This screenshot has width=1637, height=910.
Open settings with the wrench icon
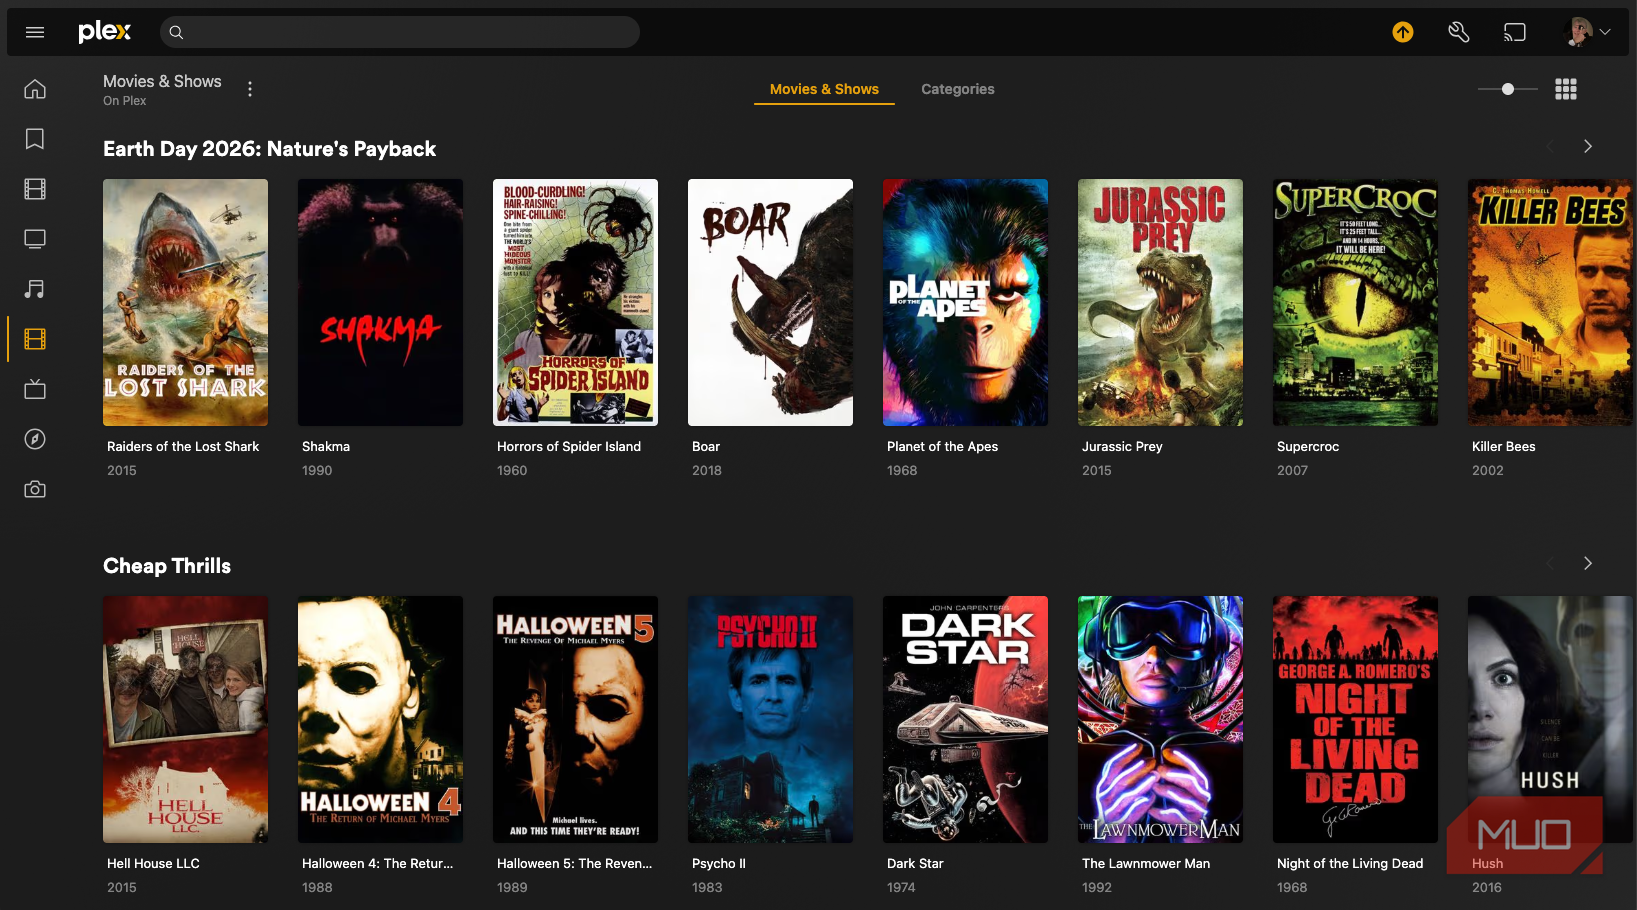pyautogui.click(x=1459, y=32)
